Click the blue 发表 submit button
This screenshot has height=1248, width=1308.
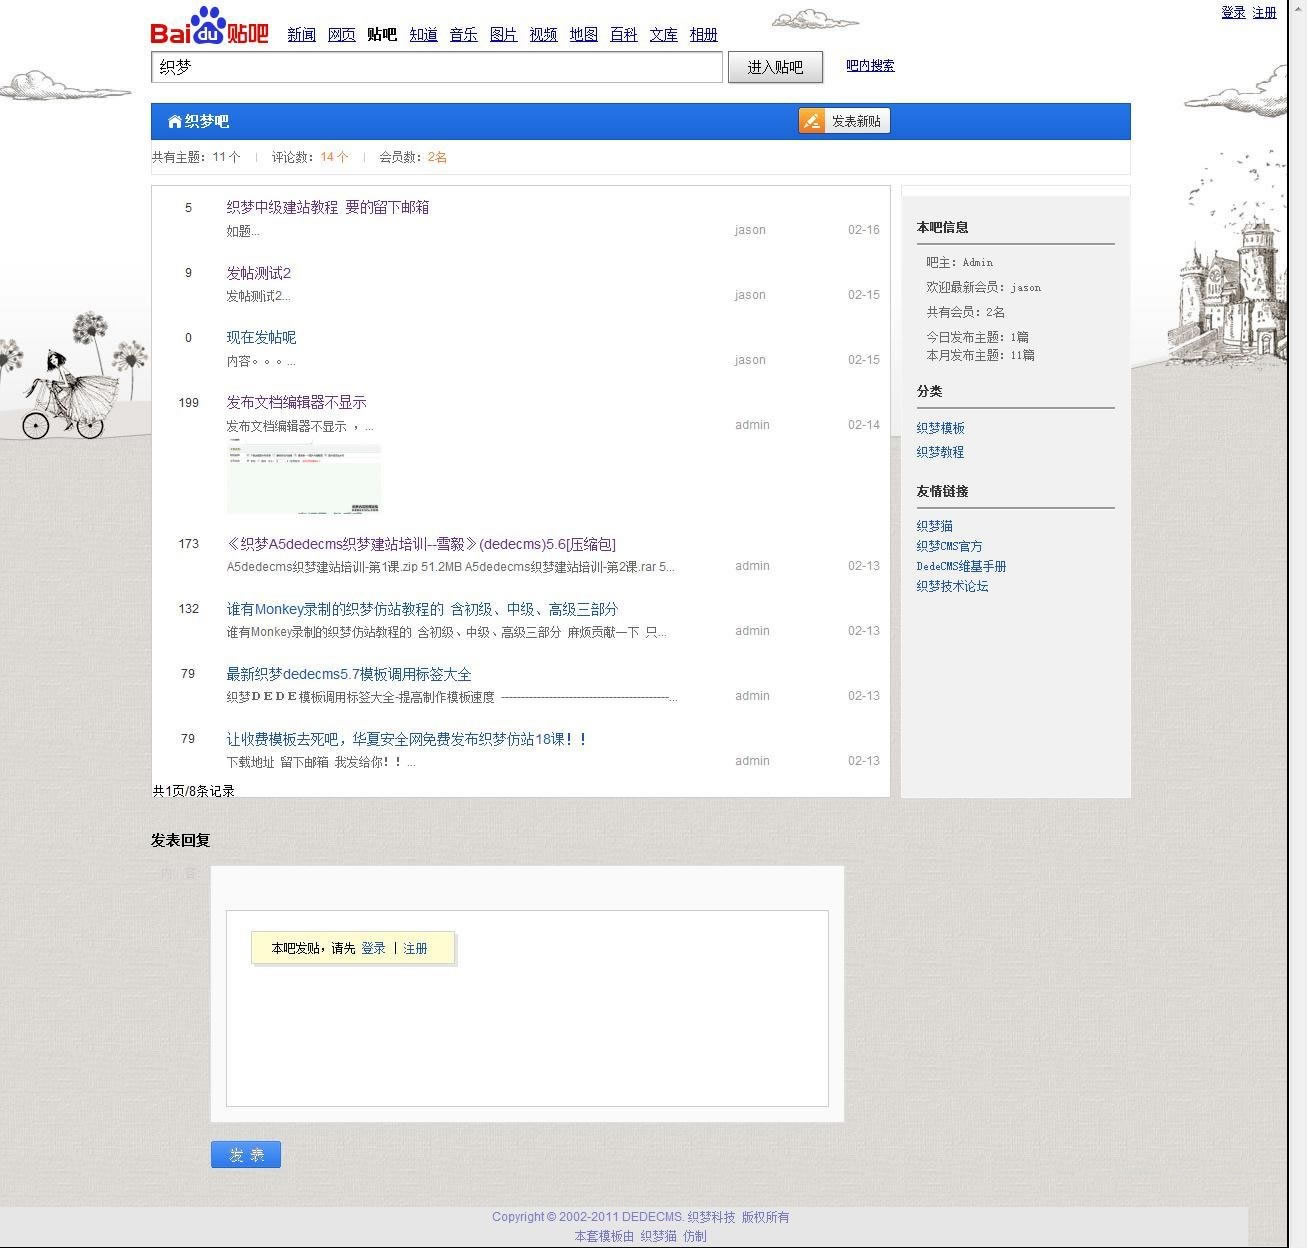pyautogui.click(x=246, y=1154)
